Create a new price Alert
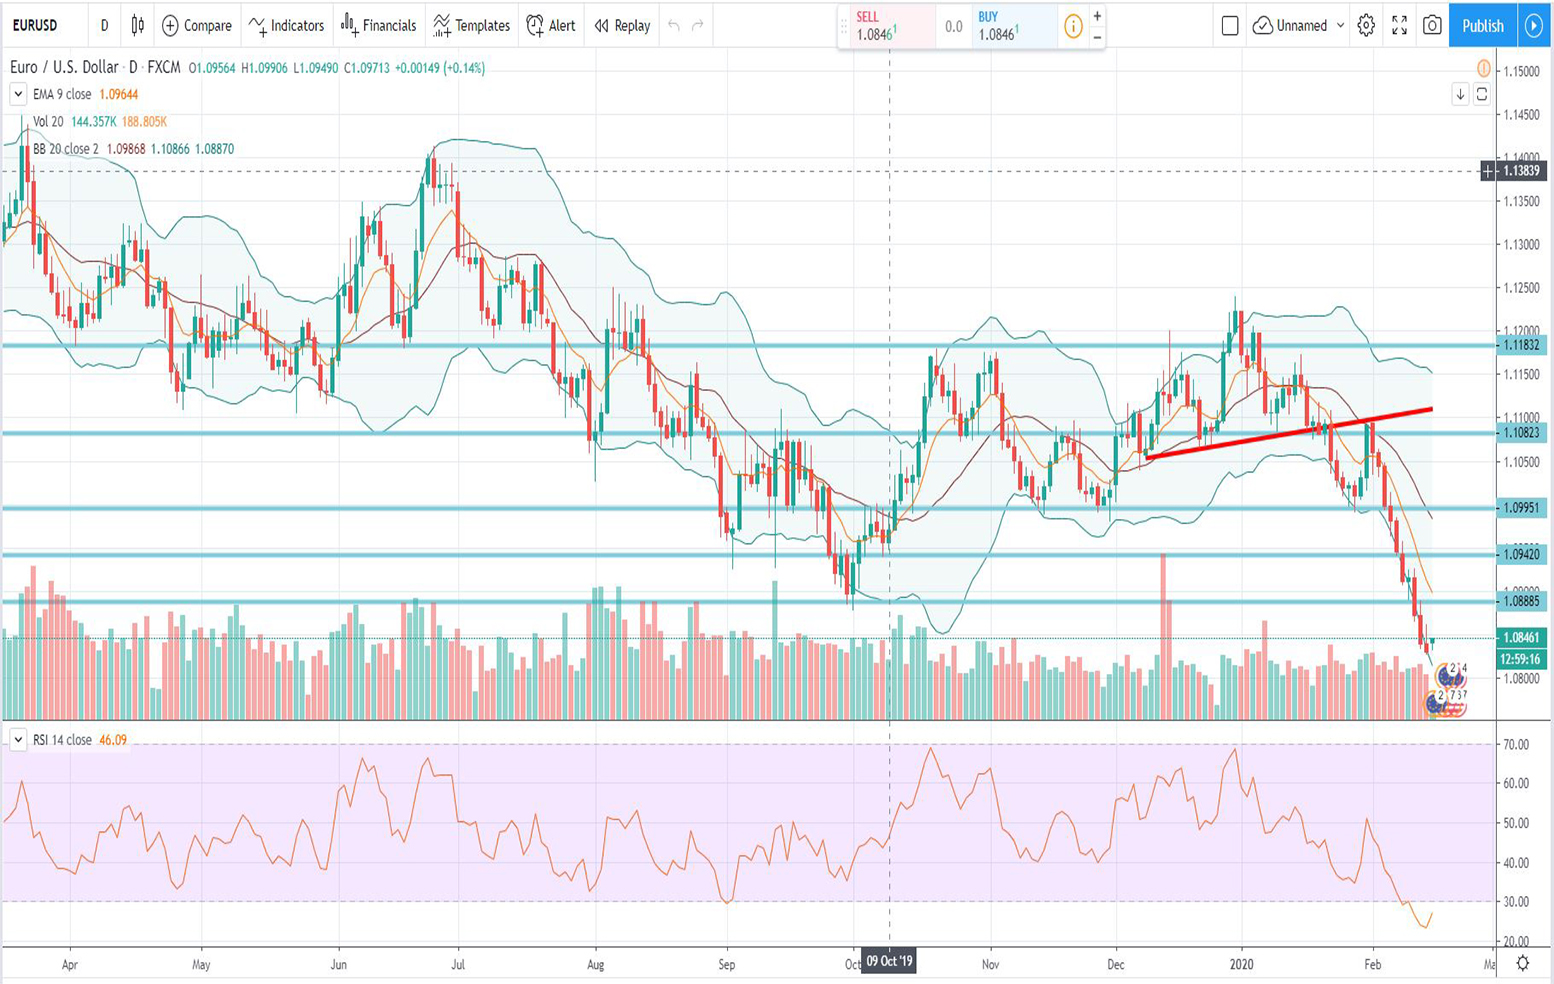 (x=551, y=26)
